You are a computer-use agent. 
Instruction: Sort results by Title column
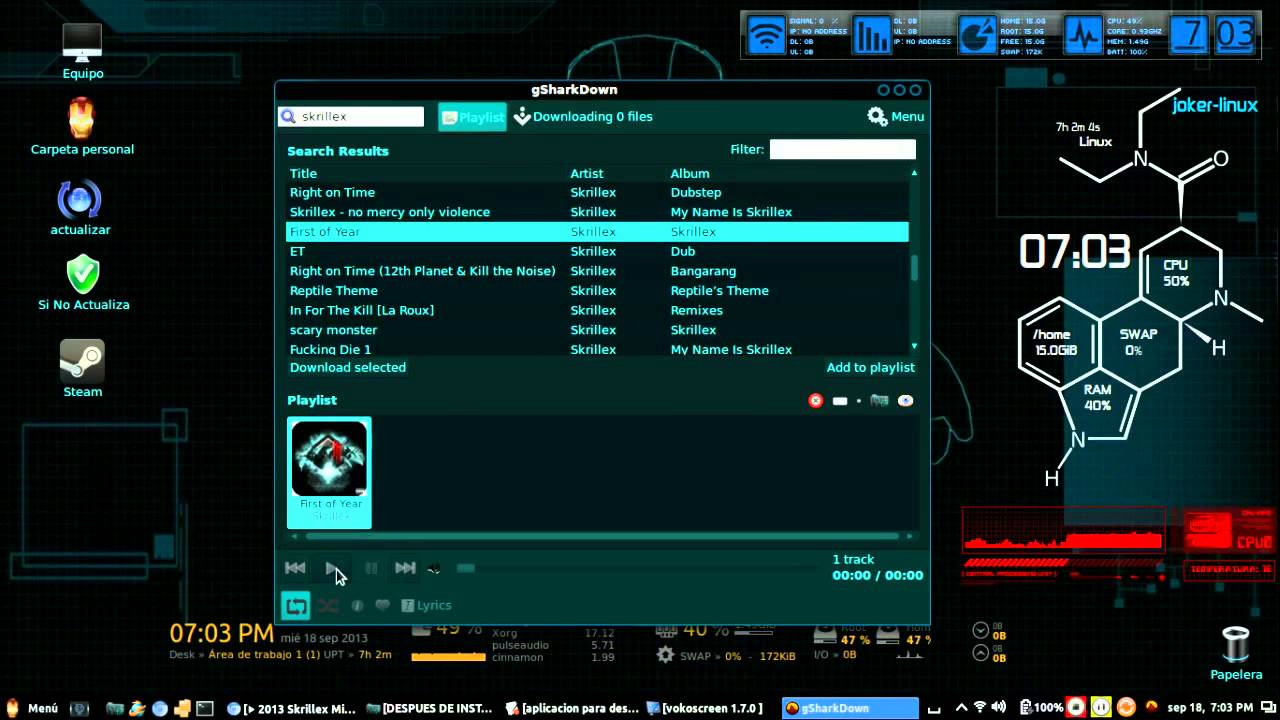[303, 173]
